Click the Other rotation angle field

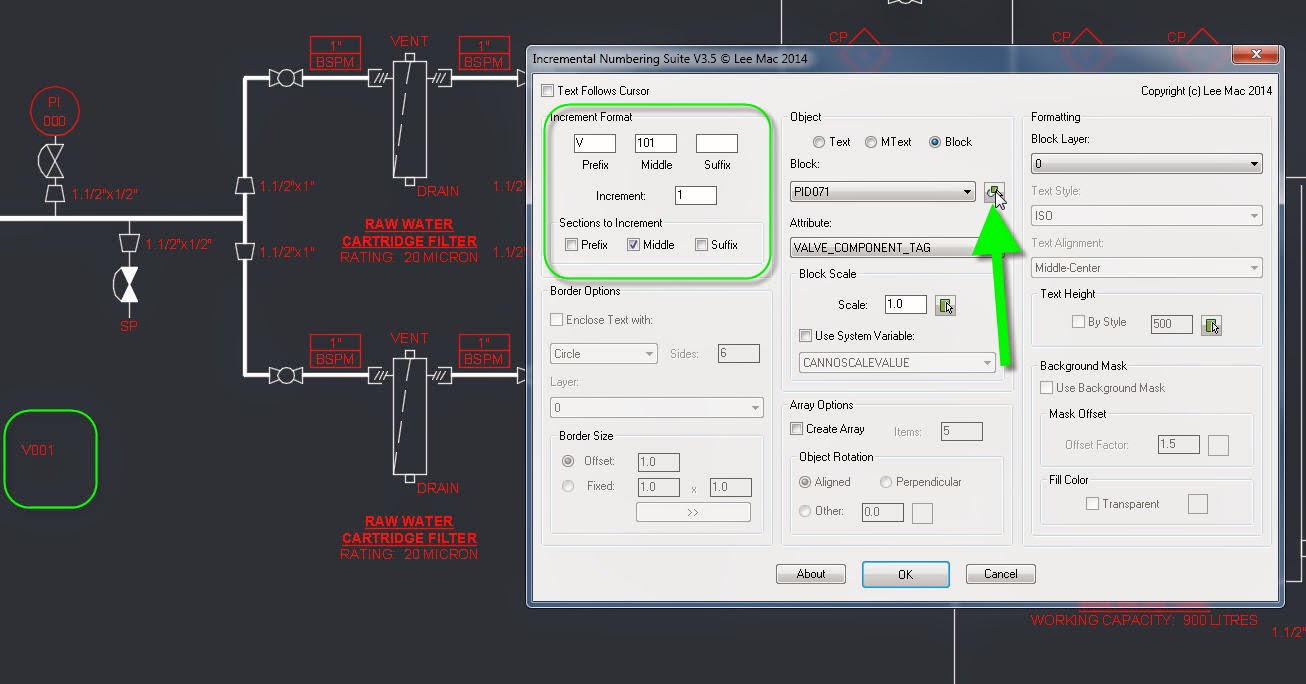pyautogui.click(x=883, y=512)
